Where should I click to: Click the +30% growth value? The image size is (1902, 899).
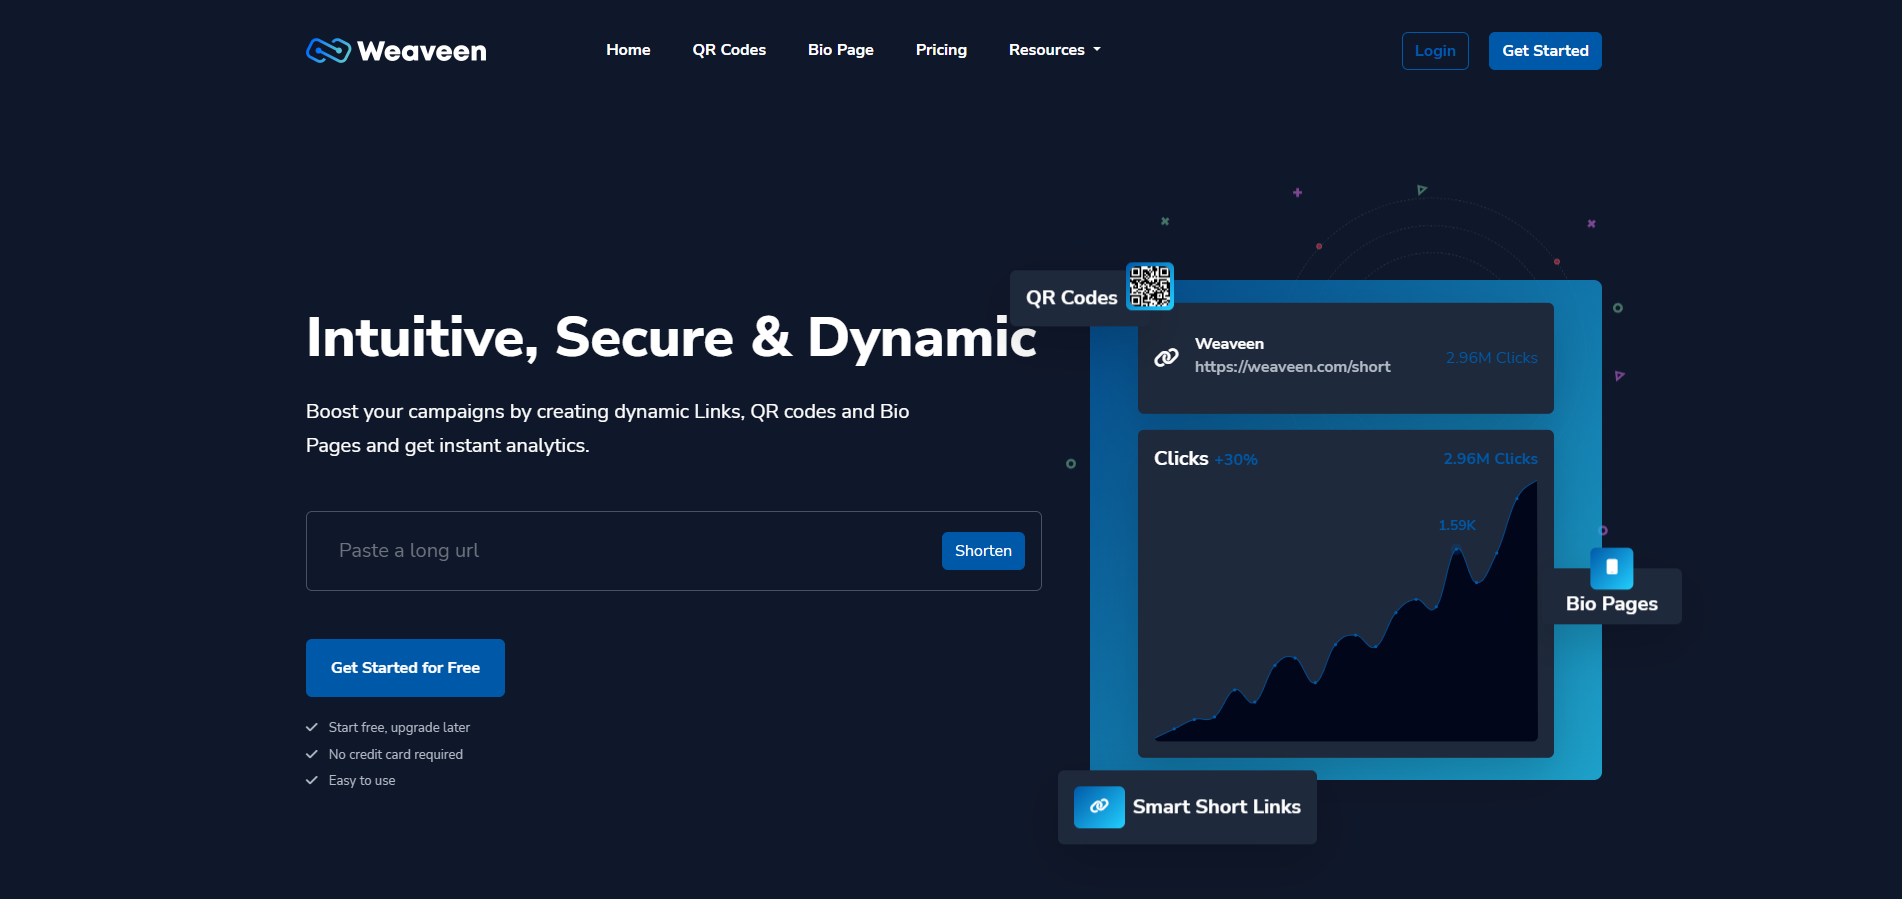point(1236,460)
